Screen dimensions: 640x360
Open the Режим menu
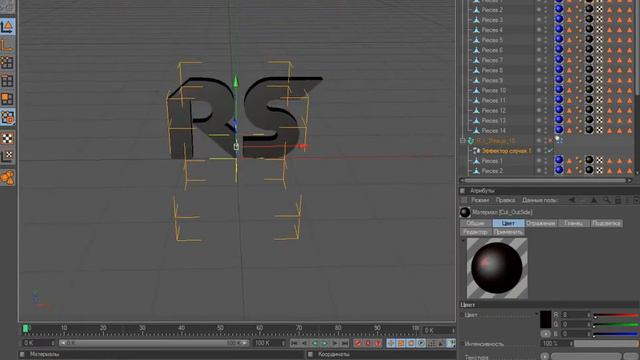tap(480, 200)
